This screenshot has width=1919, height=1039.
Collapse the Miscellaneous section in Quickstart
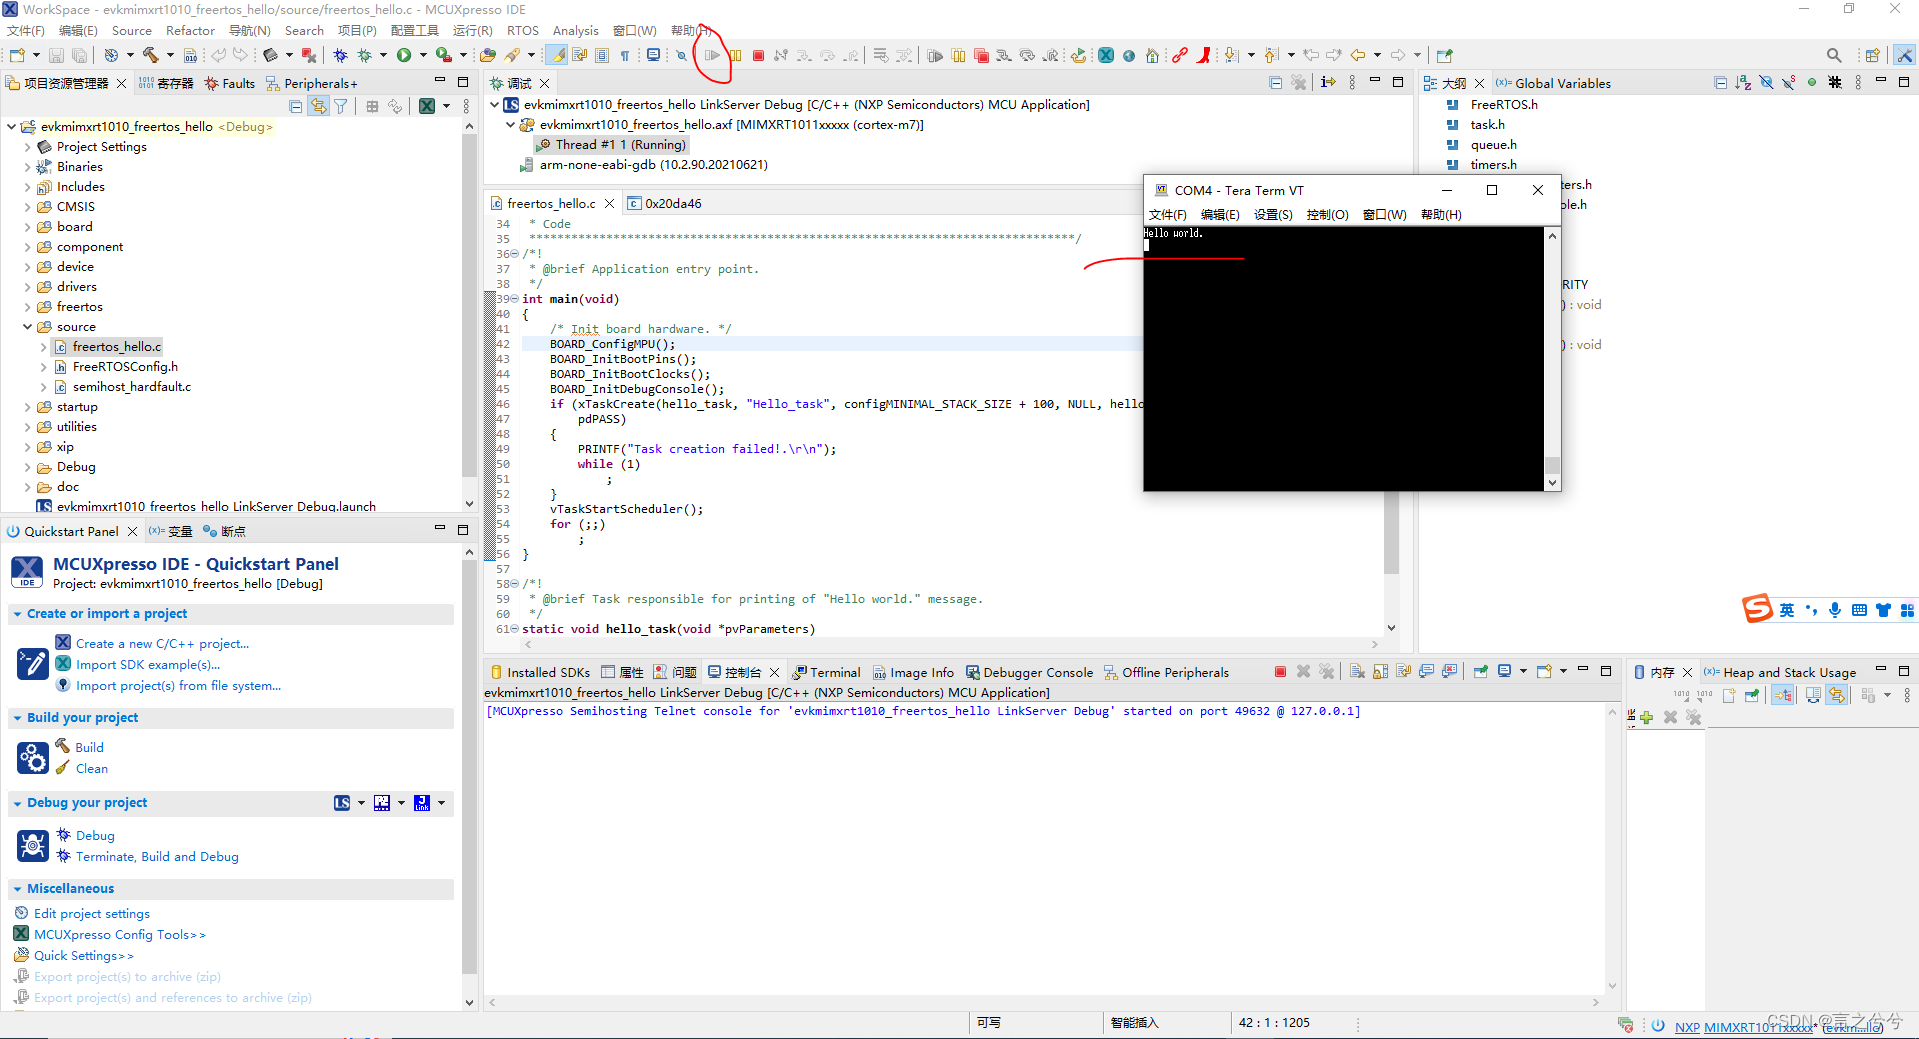tap(18, 889)
